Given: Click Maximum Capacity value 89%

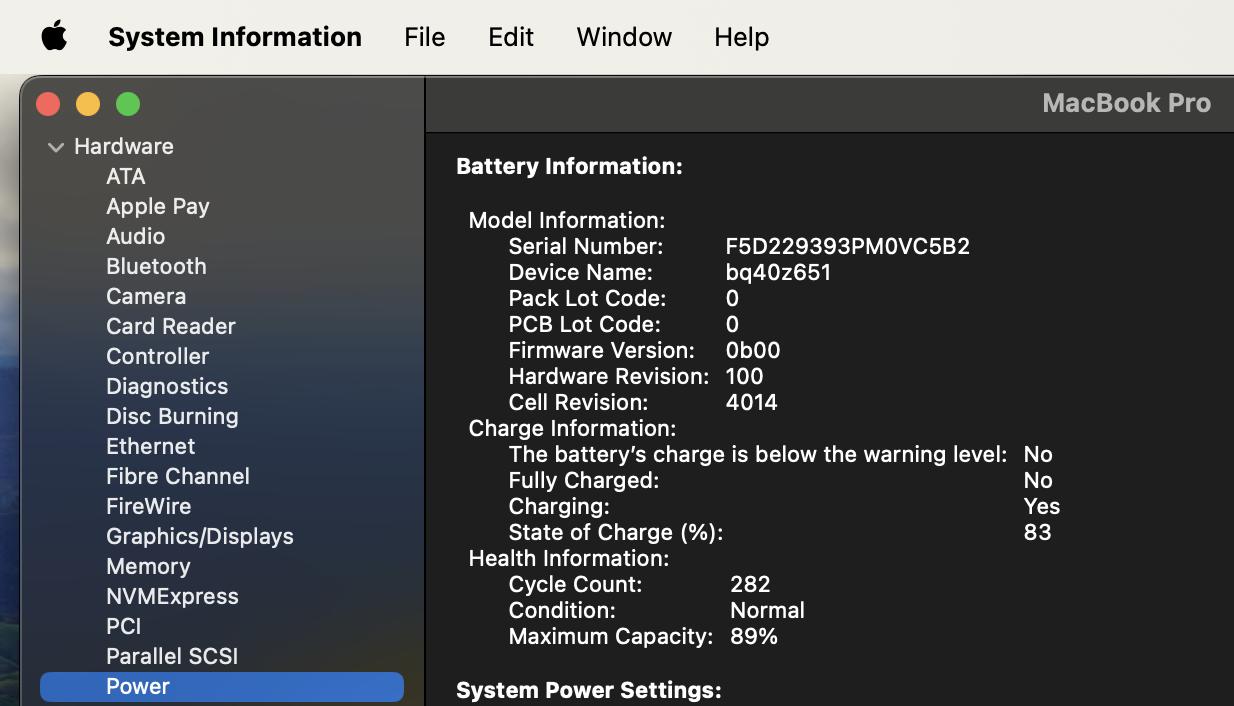Looking at the screenshot, I should tap(754, 636).
